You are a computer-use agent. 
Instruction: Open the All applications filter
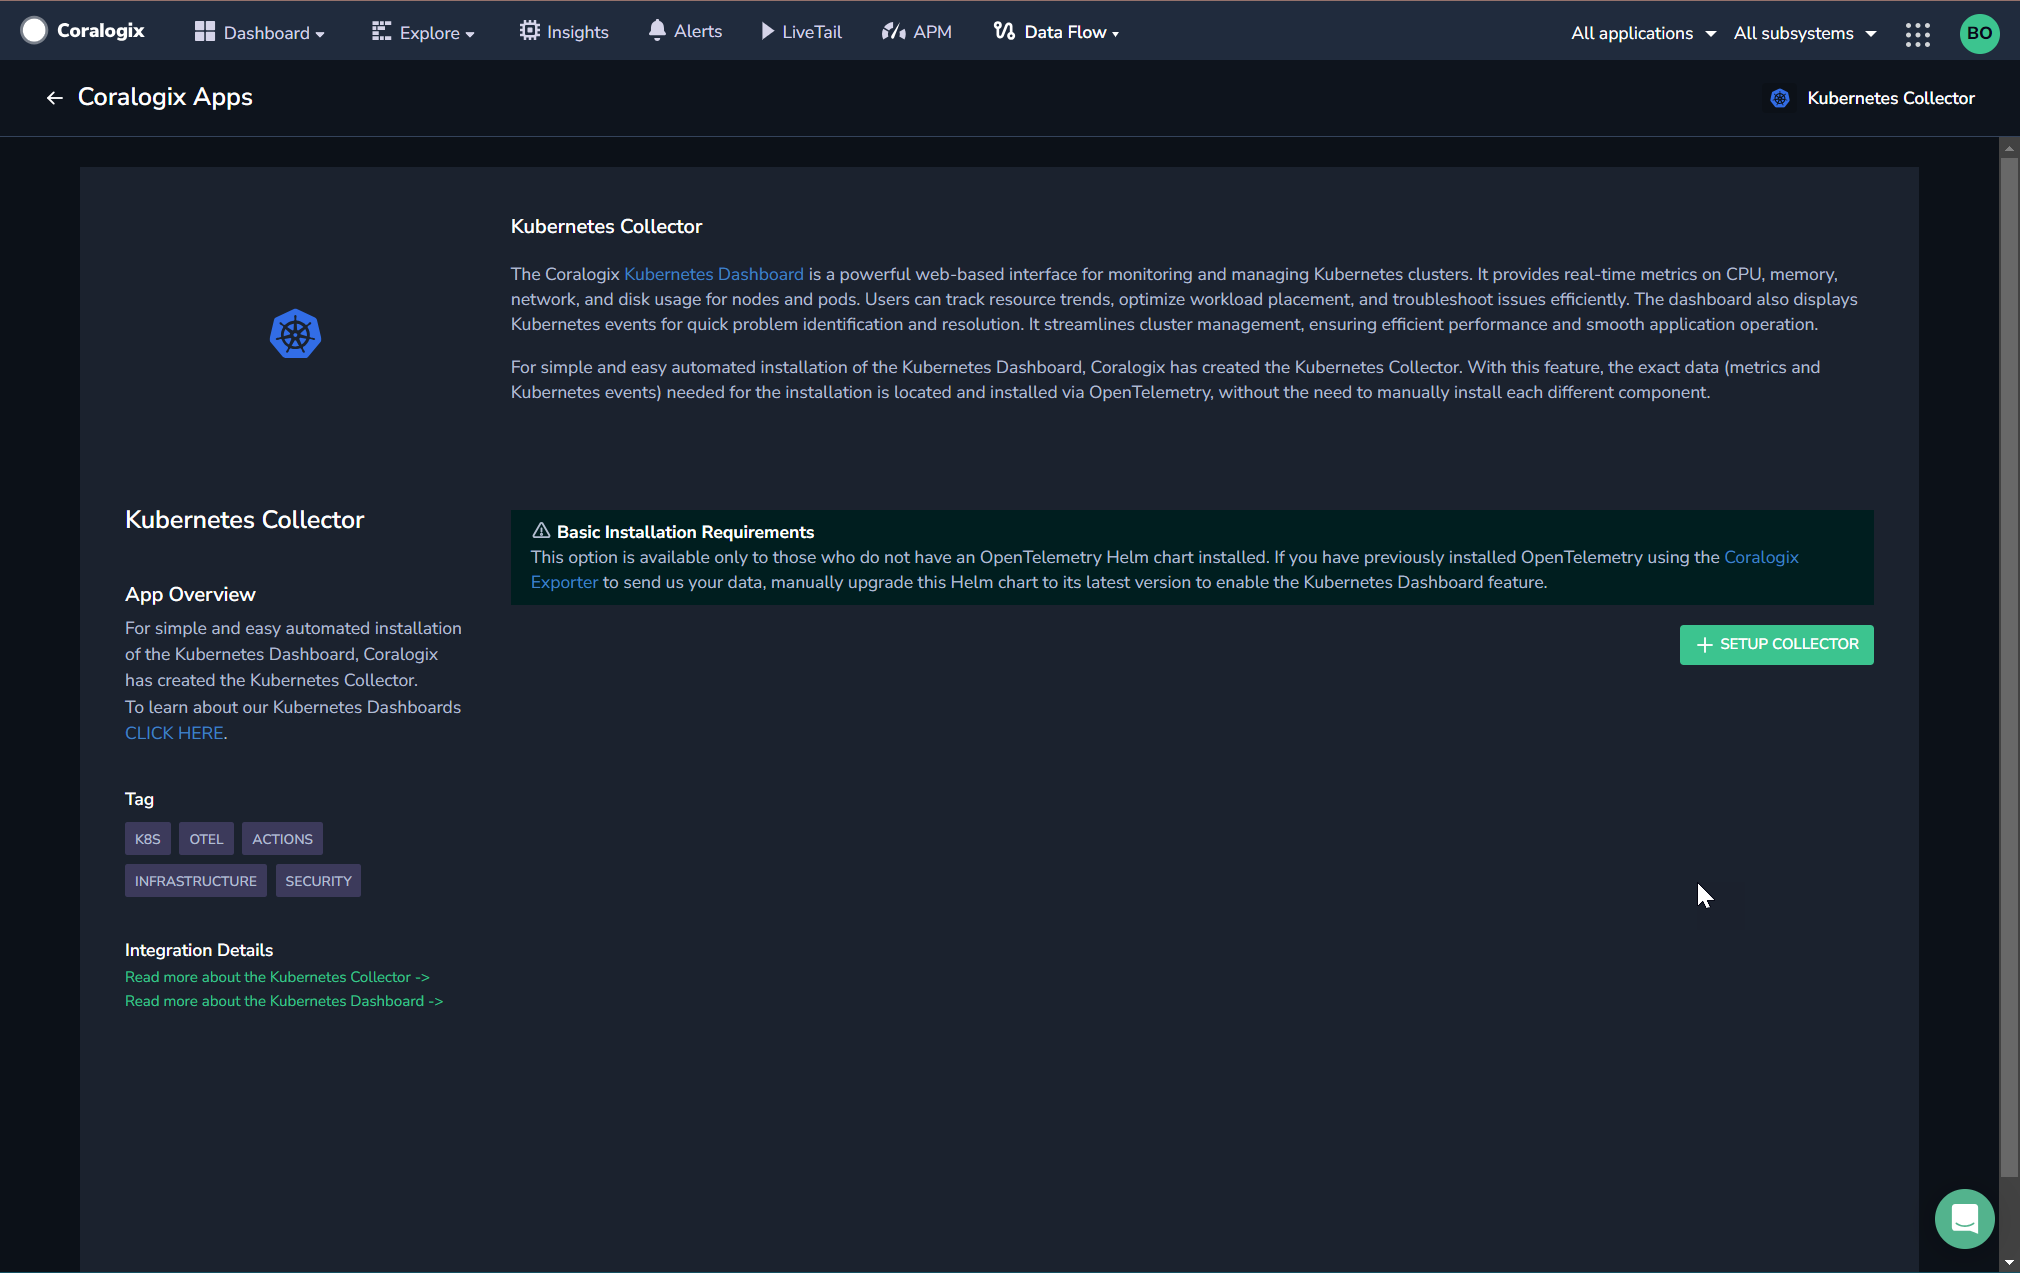pyautogui.click(x=1643, y=33)
